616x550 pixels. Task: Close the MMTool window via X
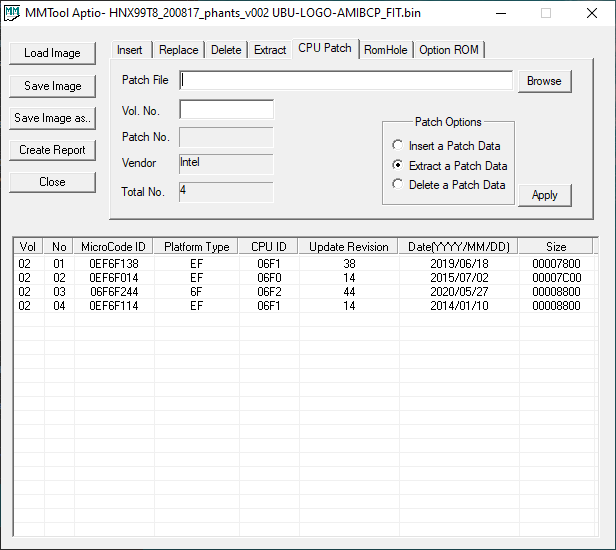coord(592,13)
